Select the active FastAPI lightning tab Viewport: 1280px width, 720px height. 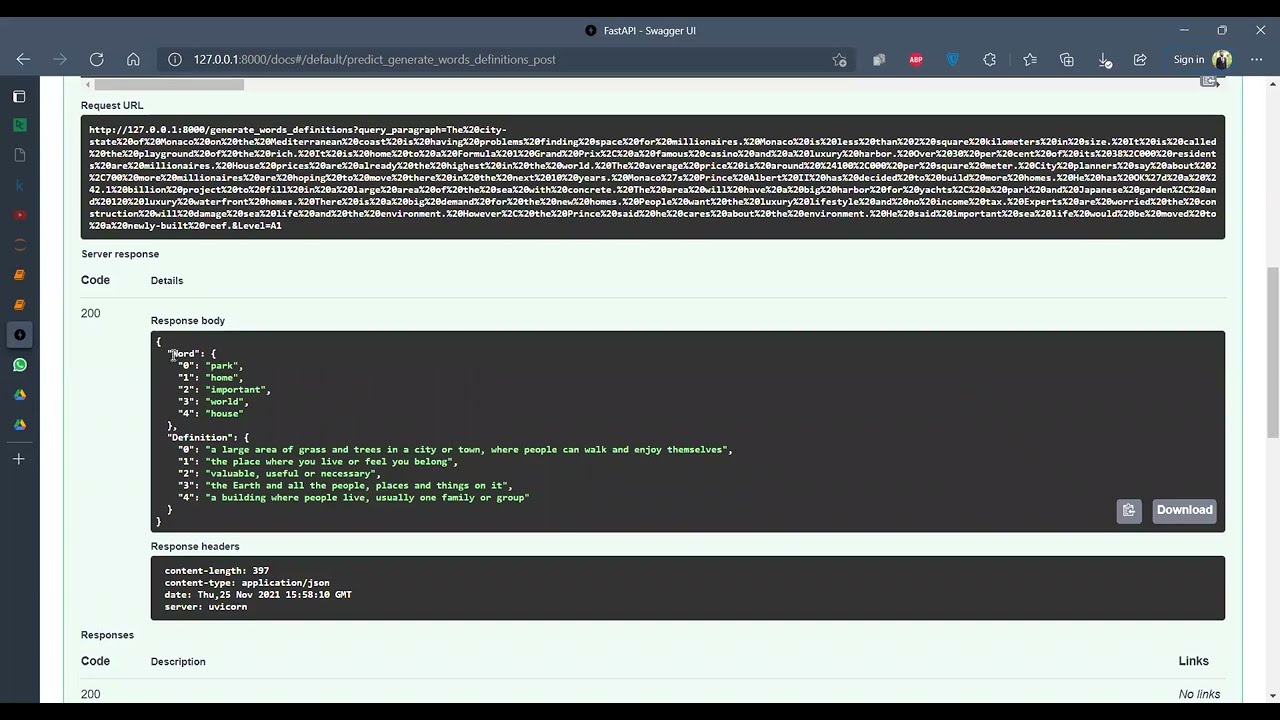pos(19,335)
